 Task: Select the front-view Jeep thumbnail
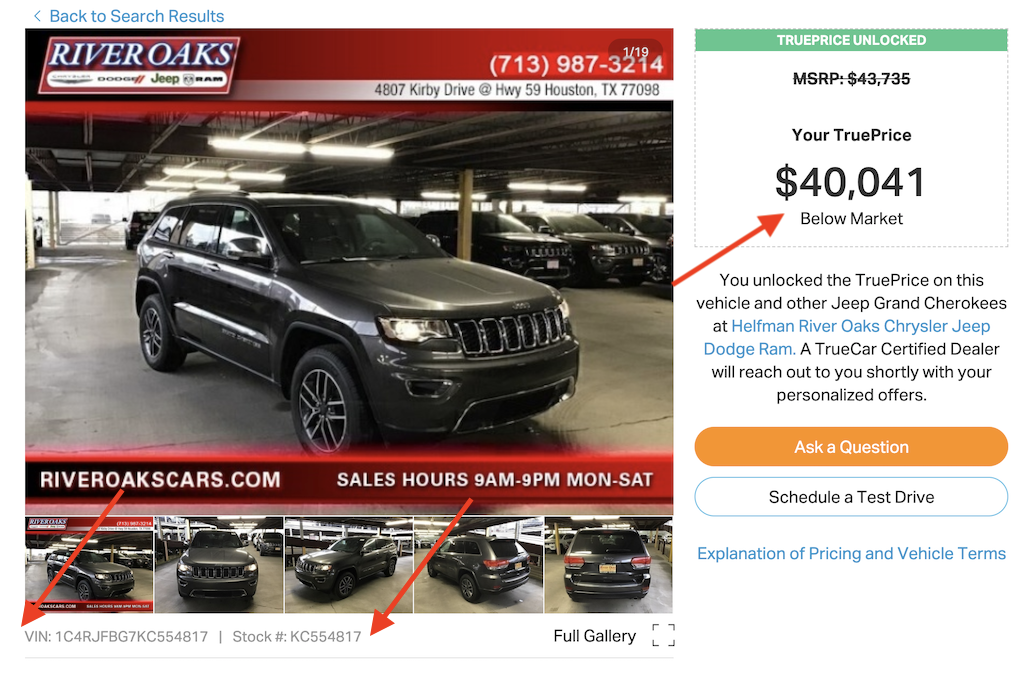219,565
